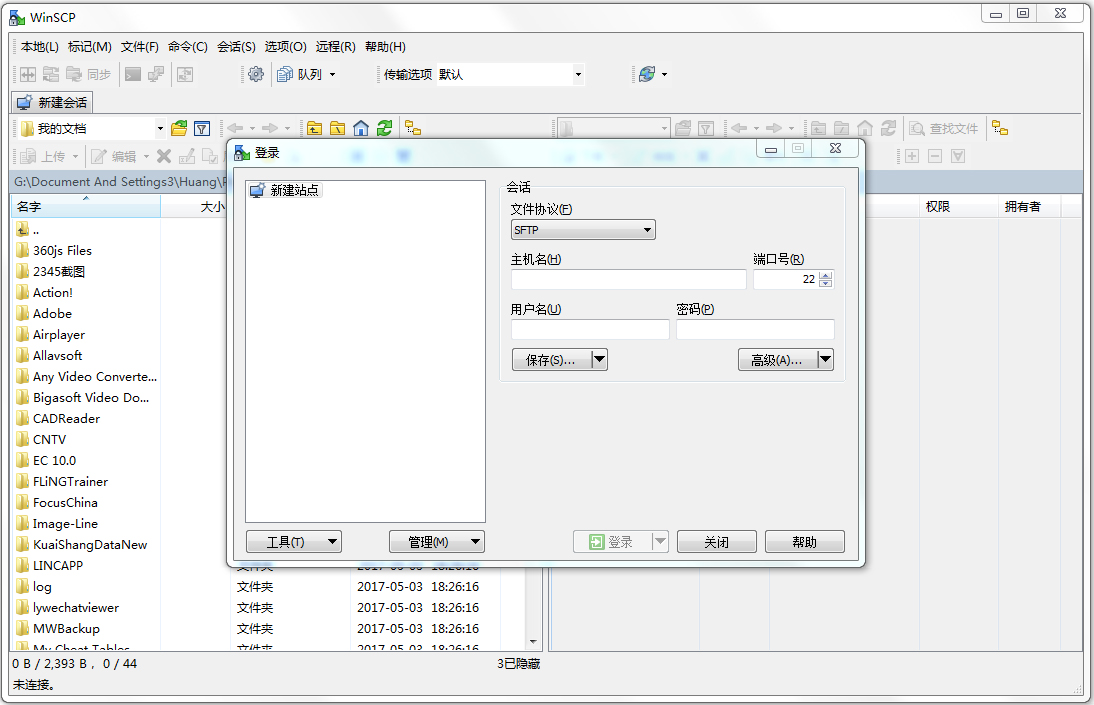Open the 我的文档 local drive dropdown
Screen dimensions: 1094x705
tap(91, 128)
